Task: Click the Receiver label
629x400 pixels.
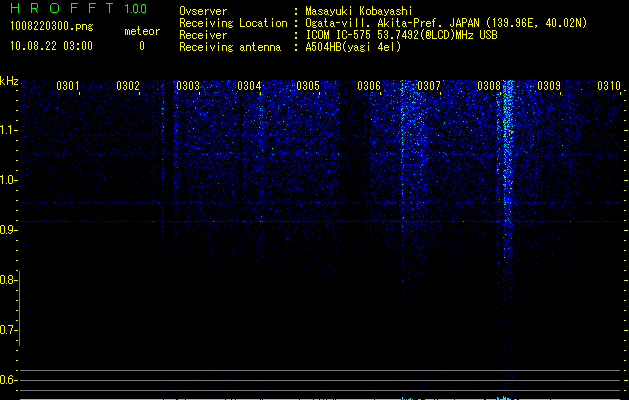Action: [x=203, y=35]
